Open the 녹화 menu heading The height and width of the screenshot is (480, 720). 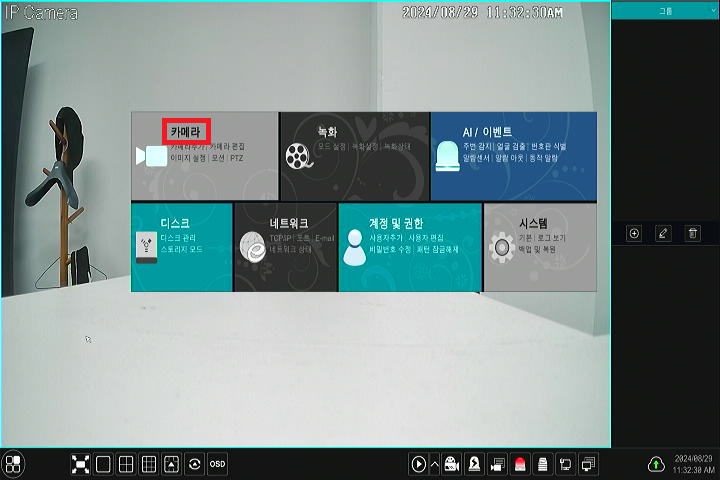point(327,132)
